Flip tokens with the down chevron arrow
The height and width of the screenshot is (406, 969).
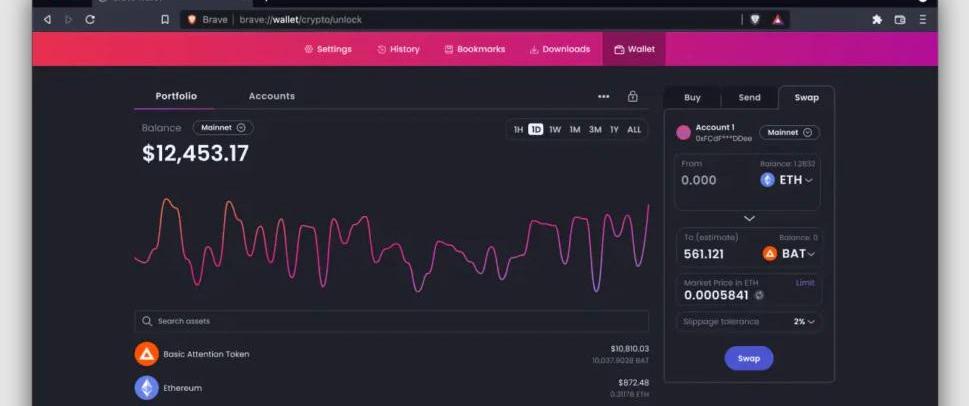(x=749, y=219)
